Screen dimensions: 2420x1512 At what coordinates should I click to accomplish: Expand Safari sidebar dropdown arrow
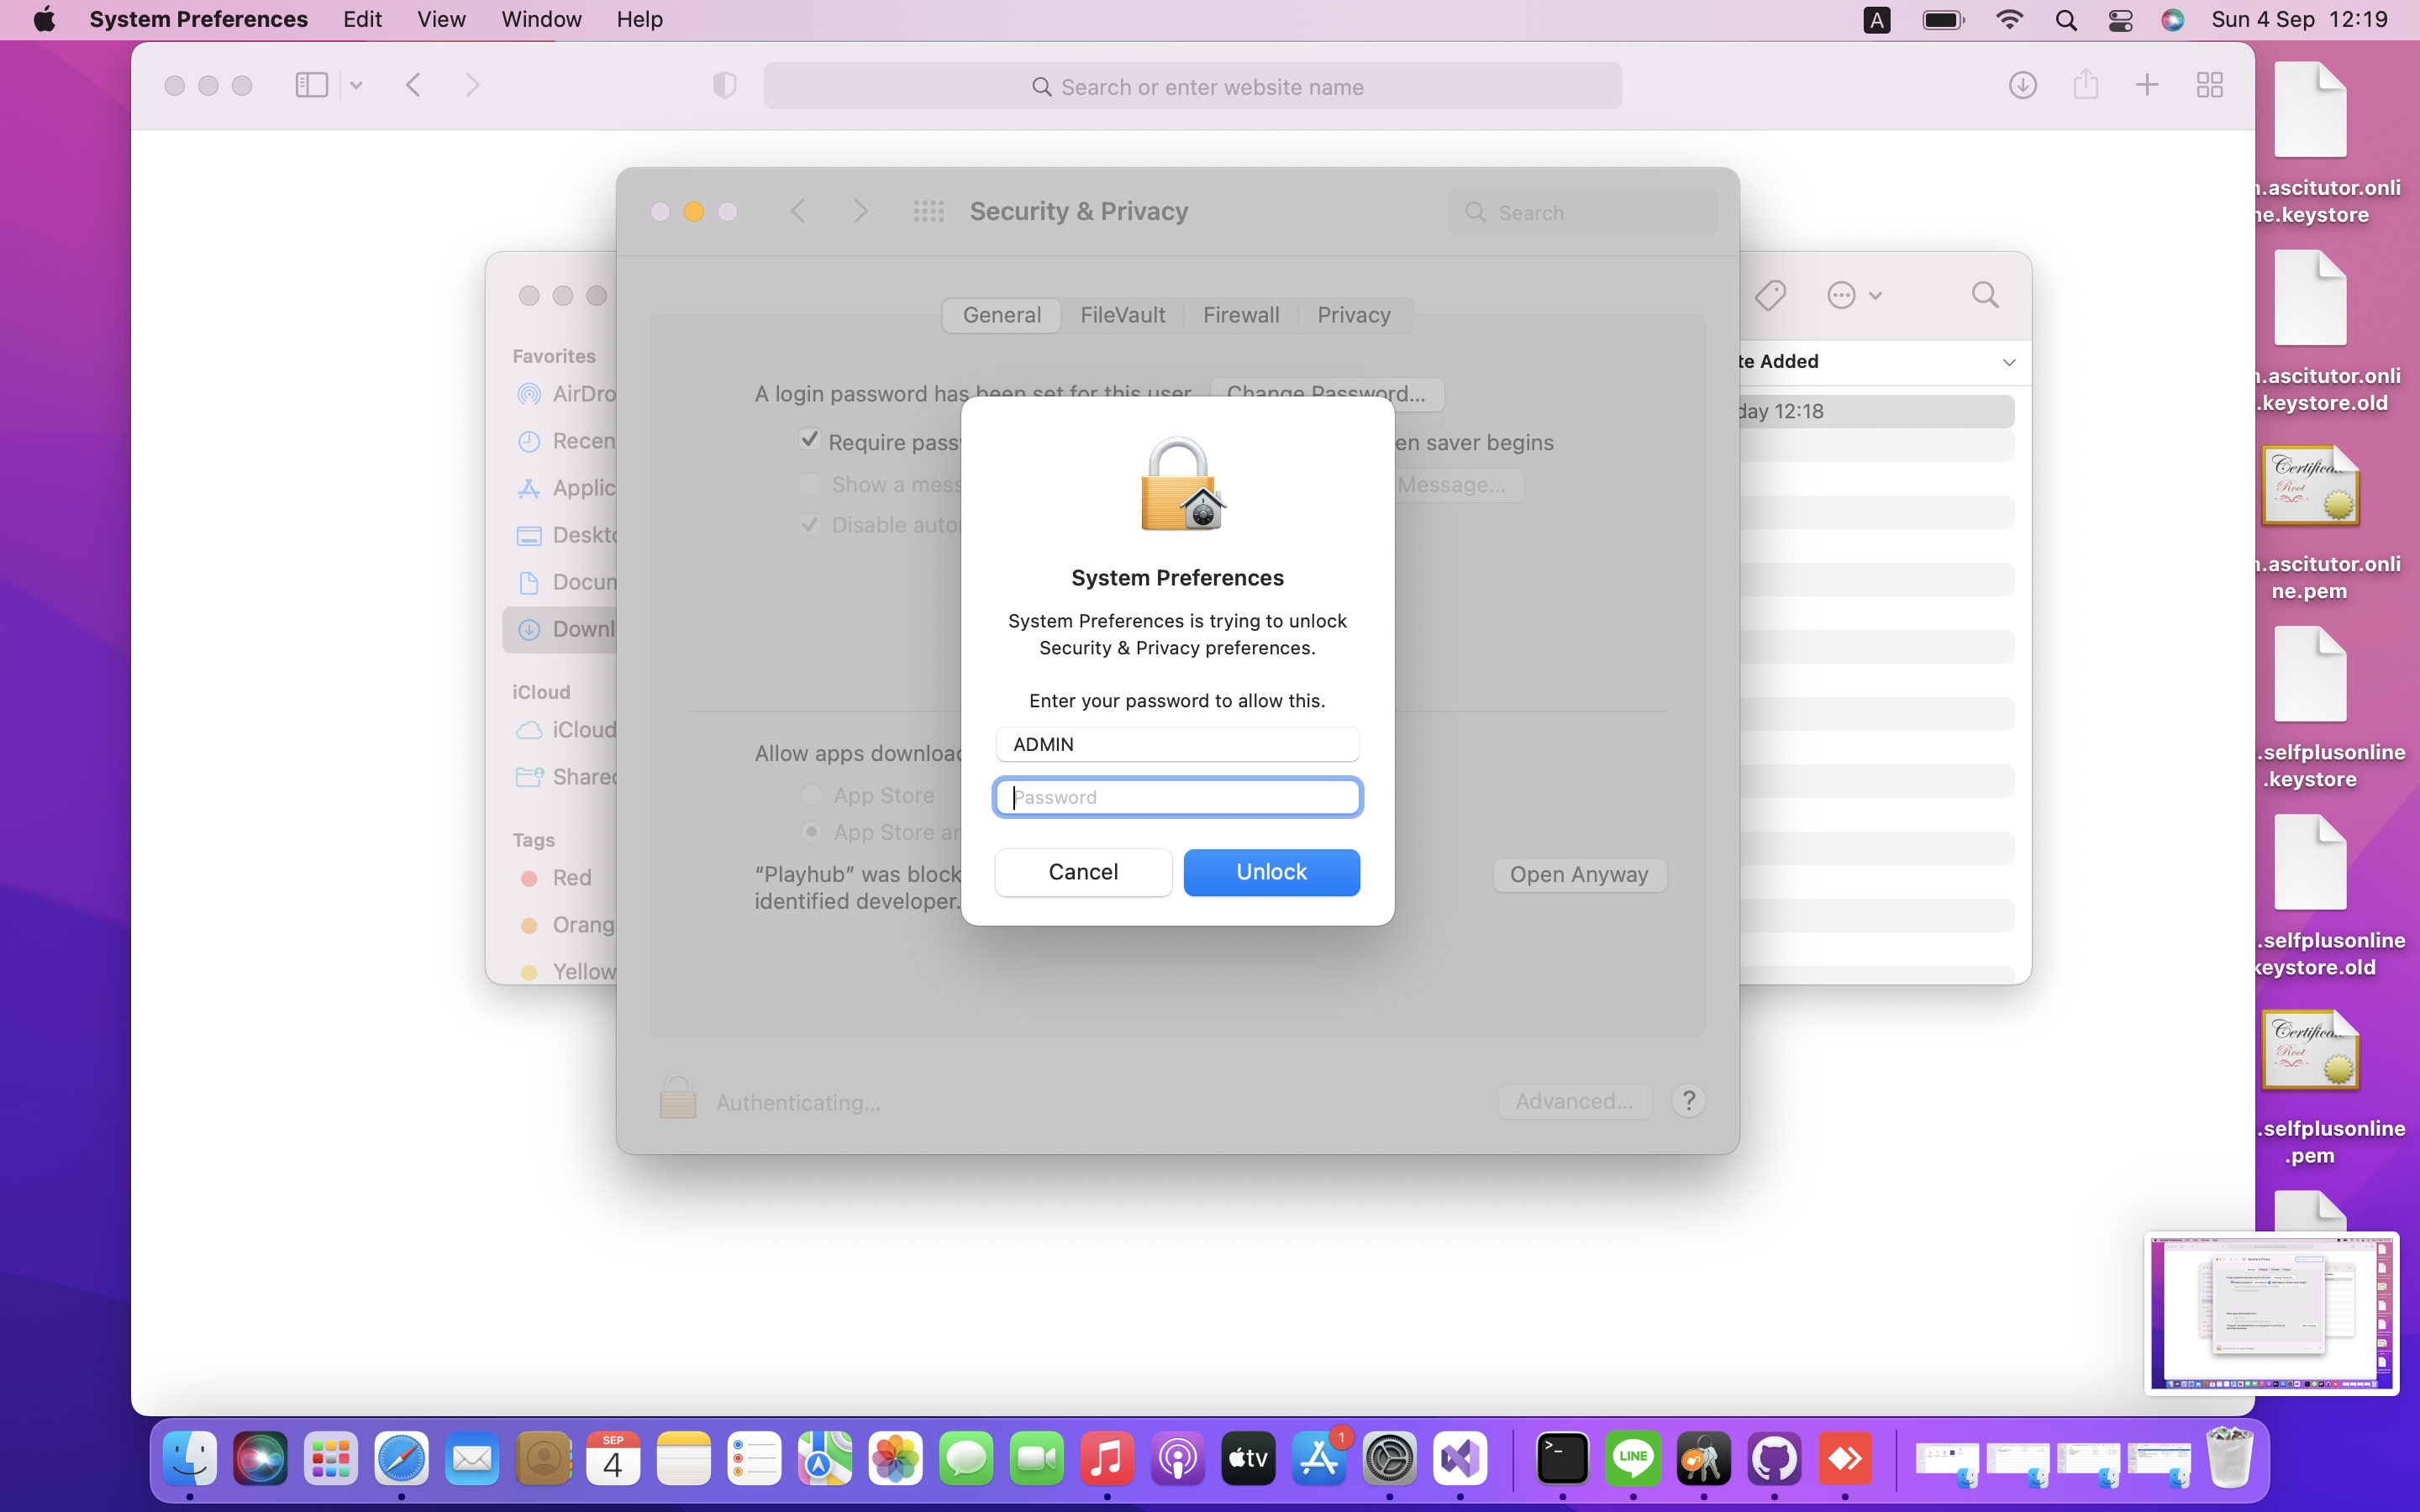pyautogui.click(x=356, y=85)
